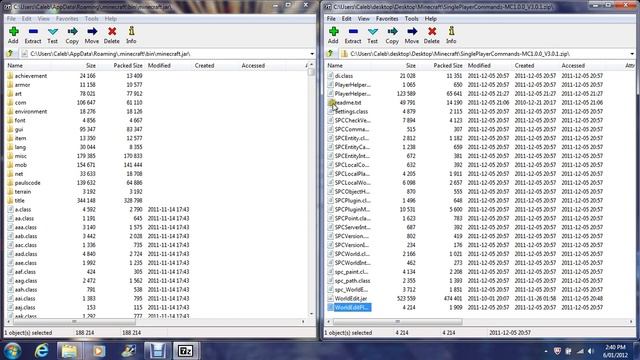This screenshot has height=360, width=640.
Task: Click volume speaker tray icon
Action: click(591, 351)
